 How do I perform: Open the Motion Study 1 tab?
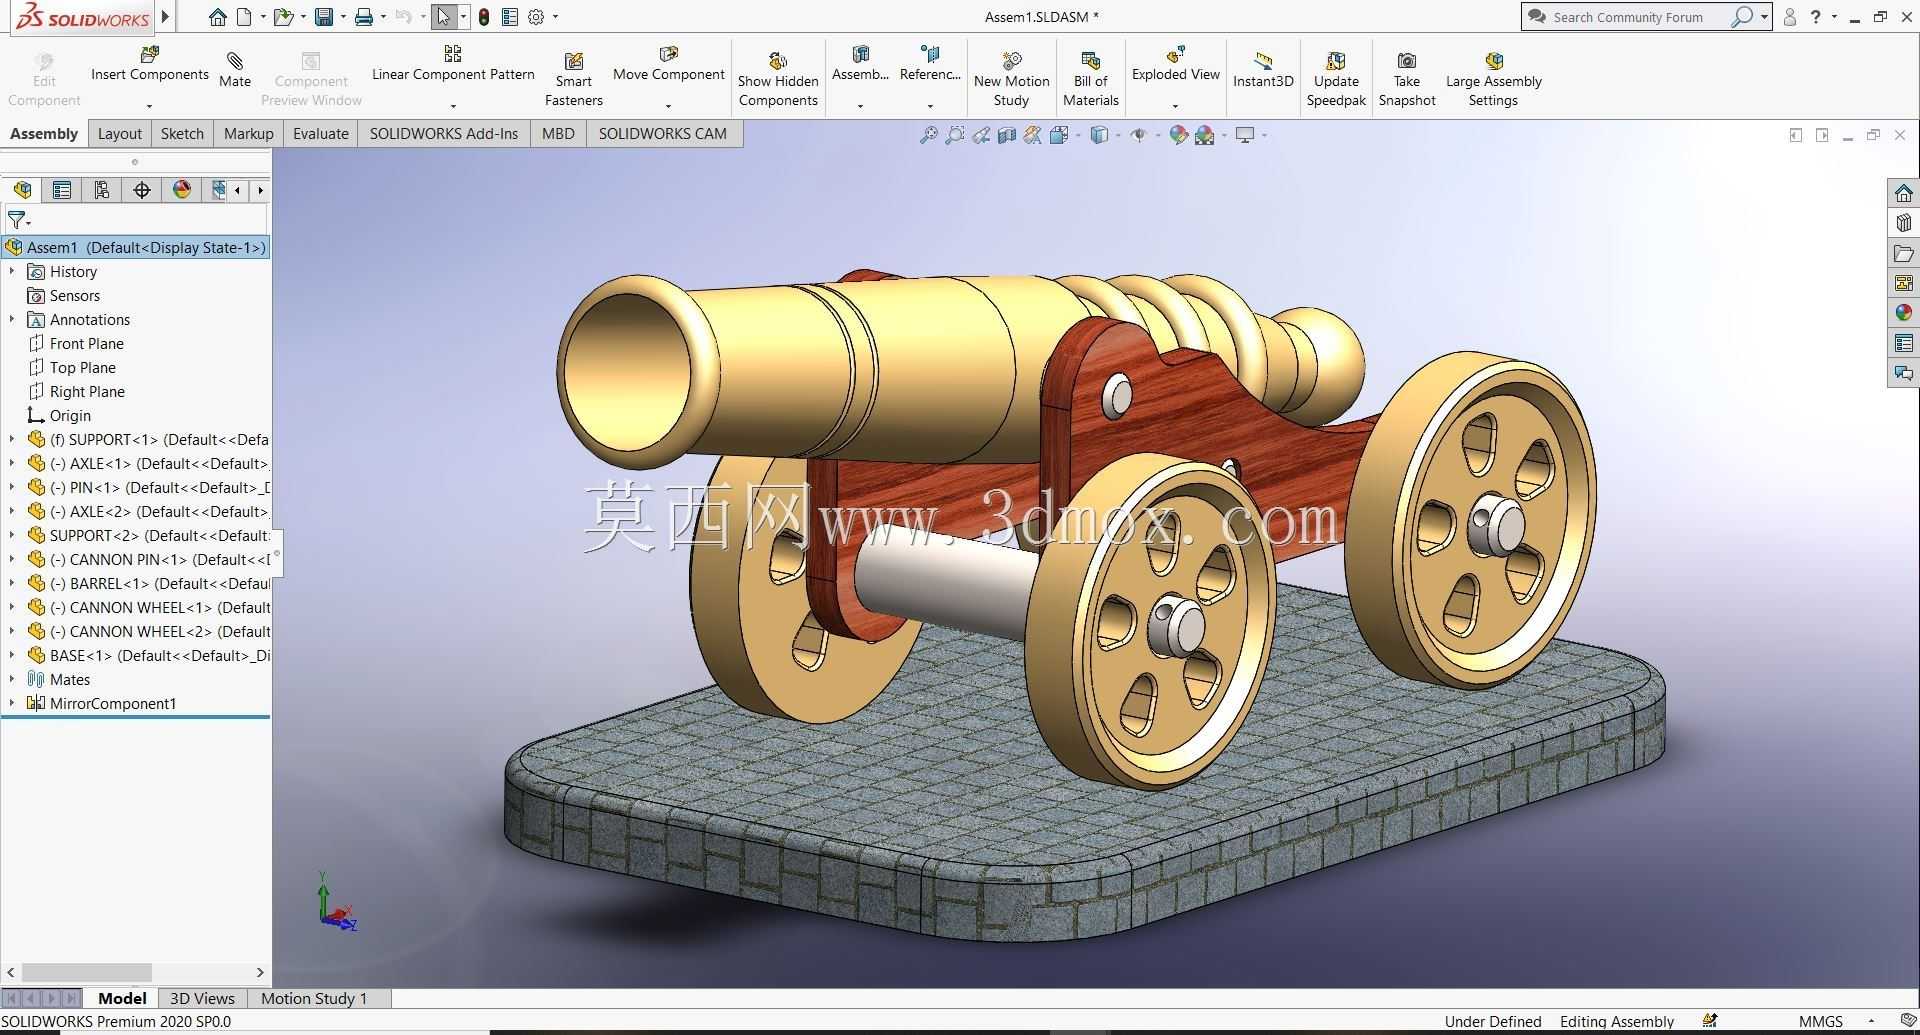pyautogui.click(x=314, y=998)
